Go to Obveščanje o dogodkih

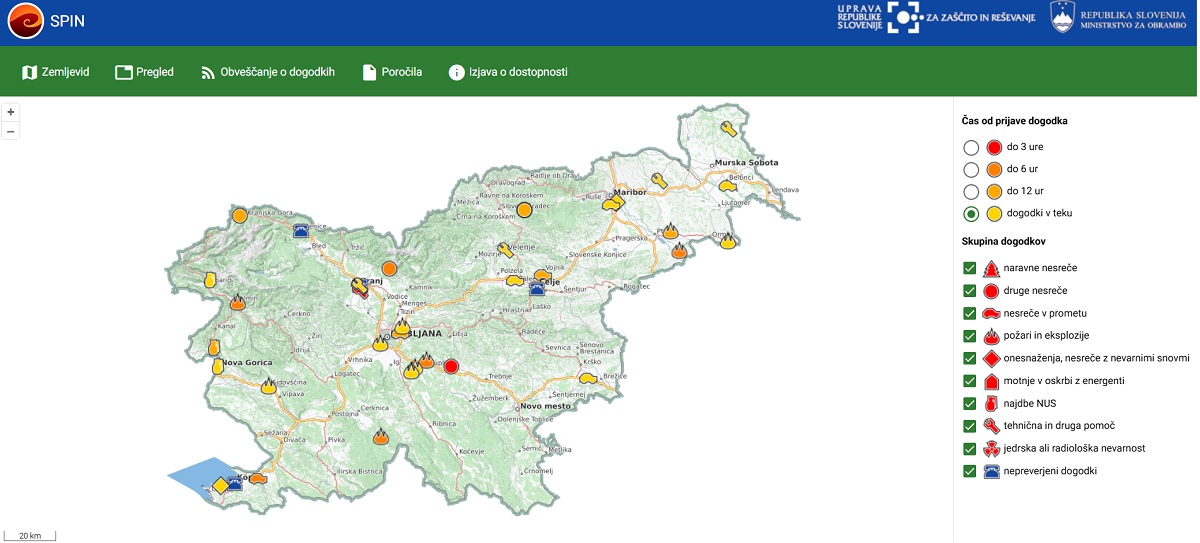(267, 72)
